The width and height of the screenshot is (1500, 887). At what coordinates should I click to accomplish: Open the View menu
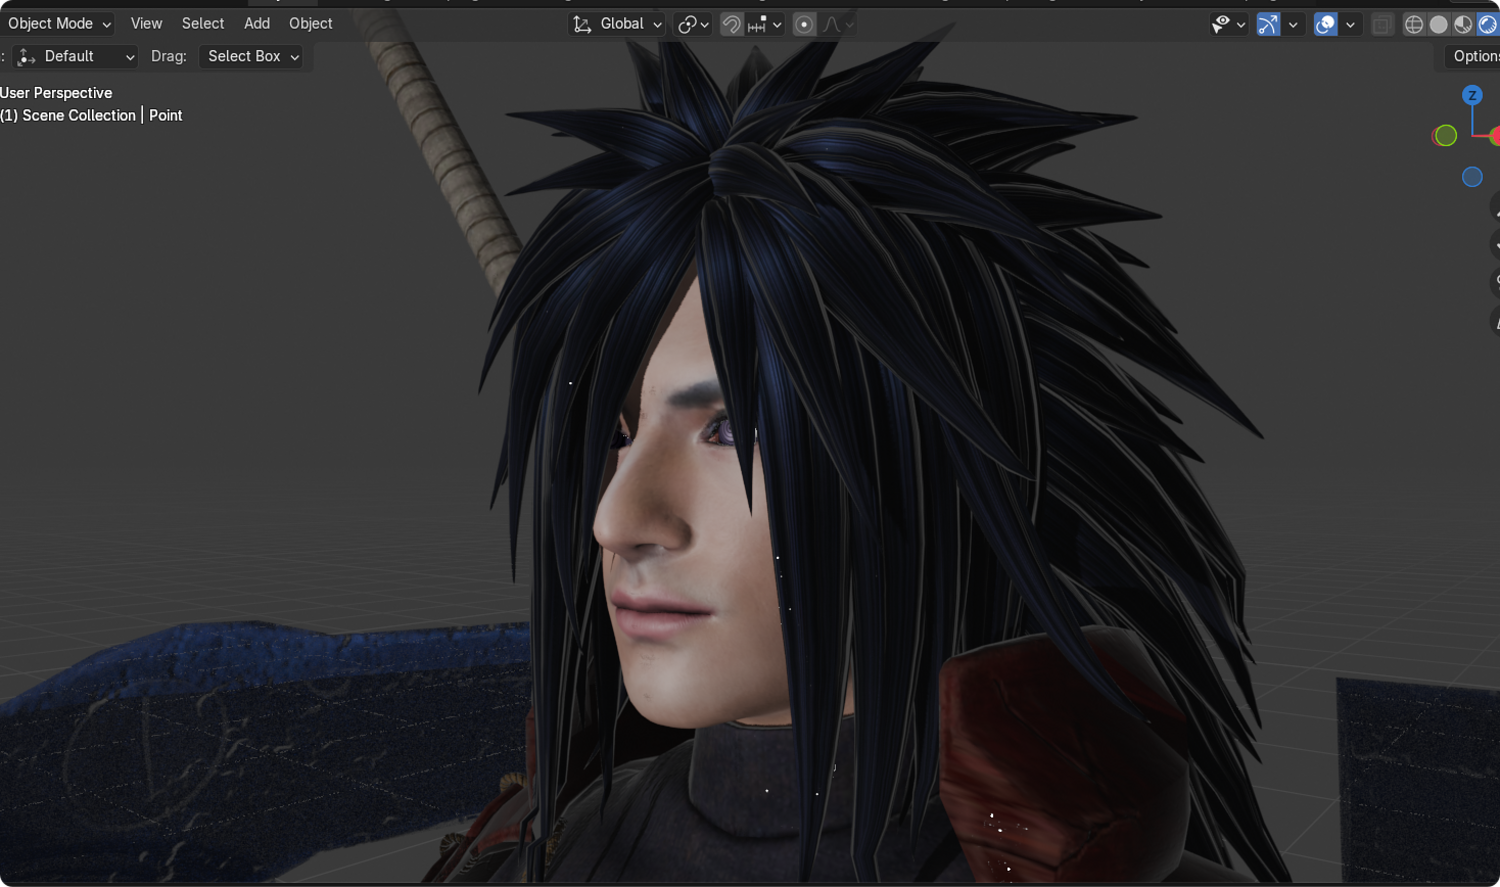146,23
